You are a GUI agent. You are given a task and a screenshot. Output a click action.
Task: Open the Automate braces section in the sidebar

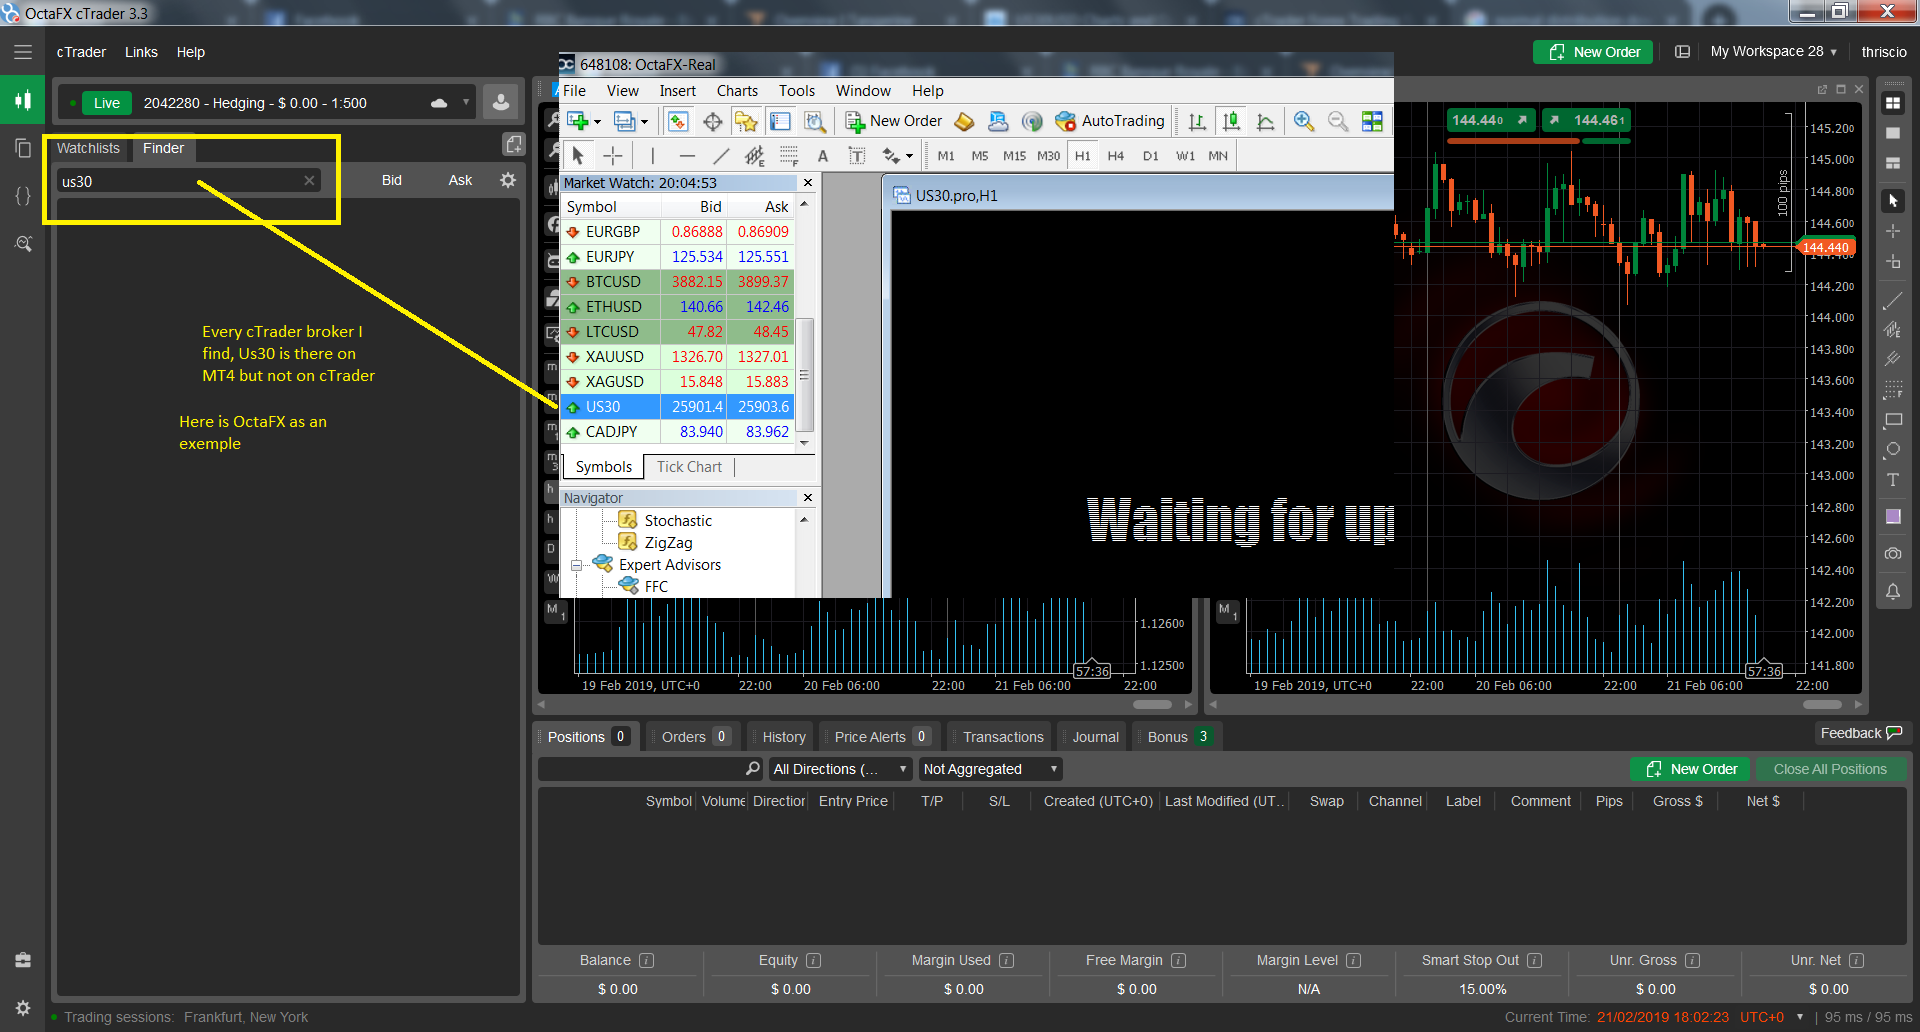pos(23,196)
